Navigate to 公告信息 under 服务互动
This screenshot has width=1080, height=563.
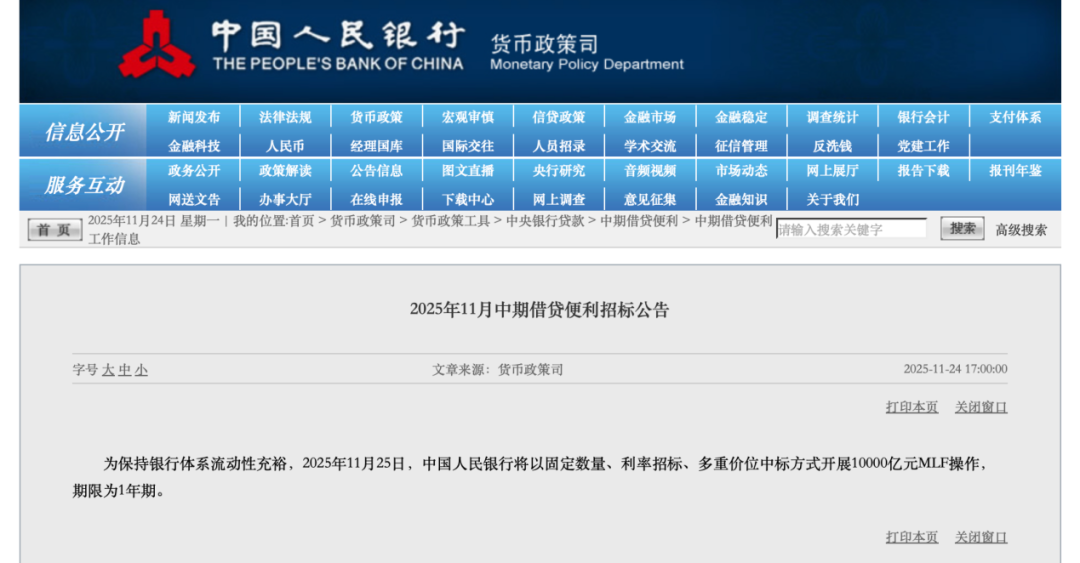pos(376,171)
